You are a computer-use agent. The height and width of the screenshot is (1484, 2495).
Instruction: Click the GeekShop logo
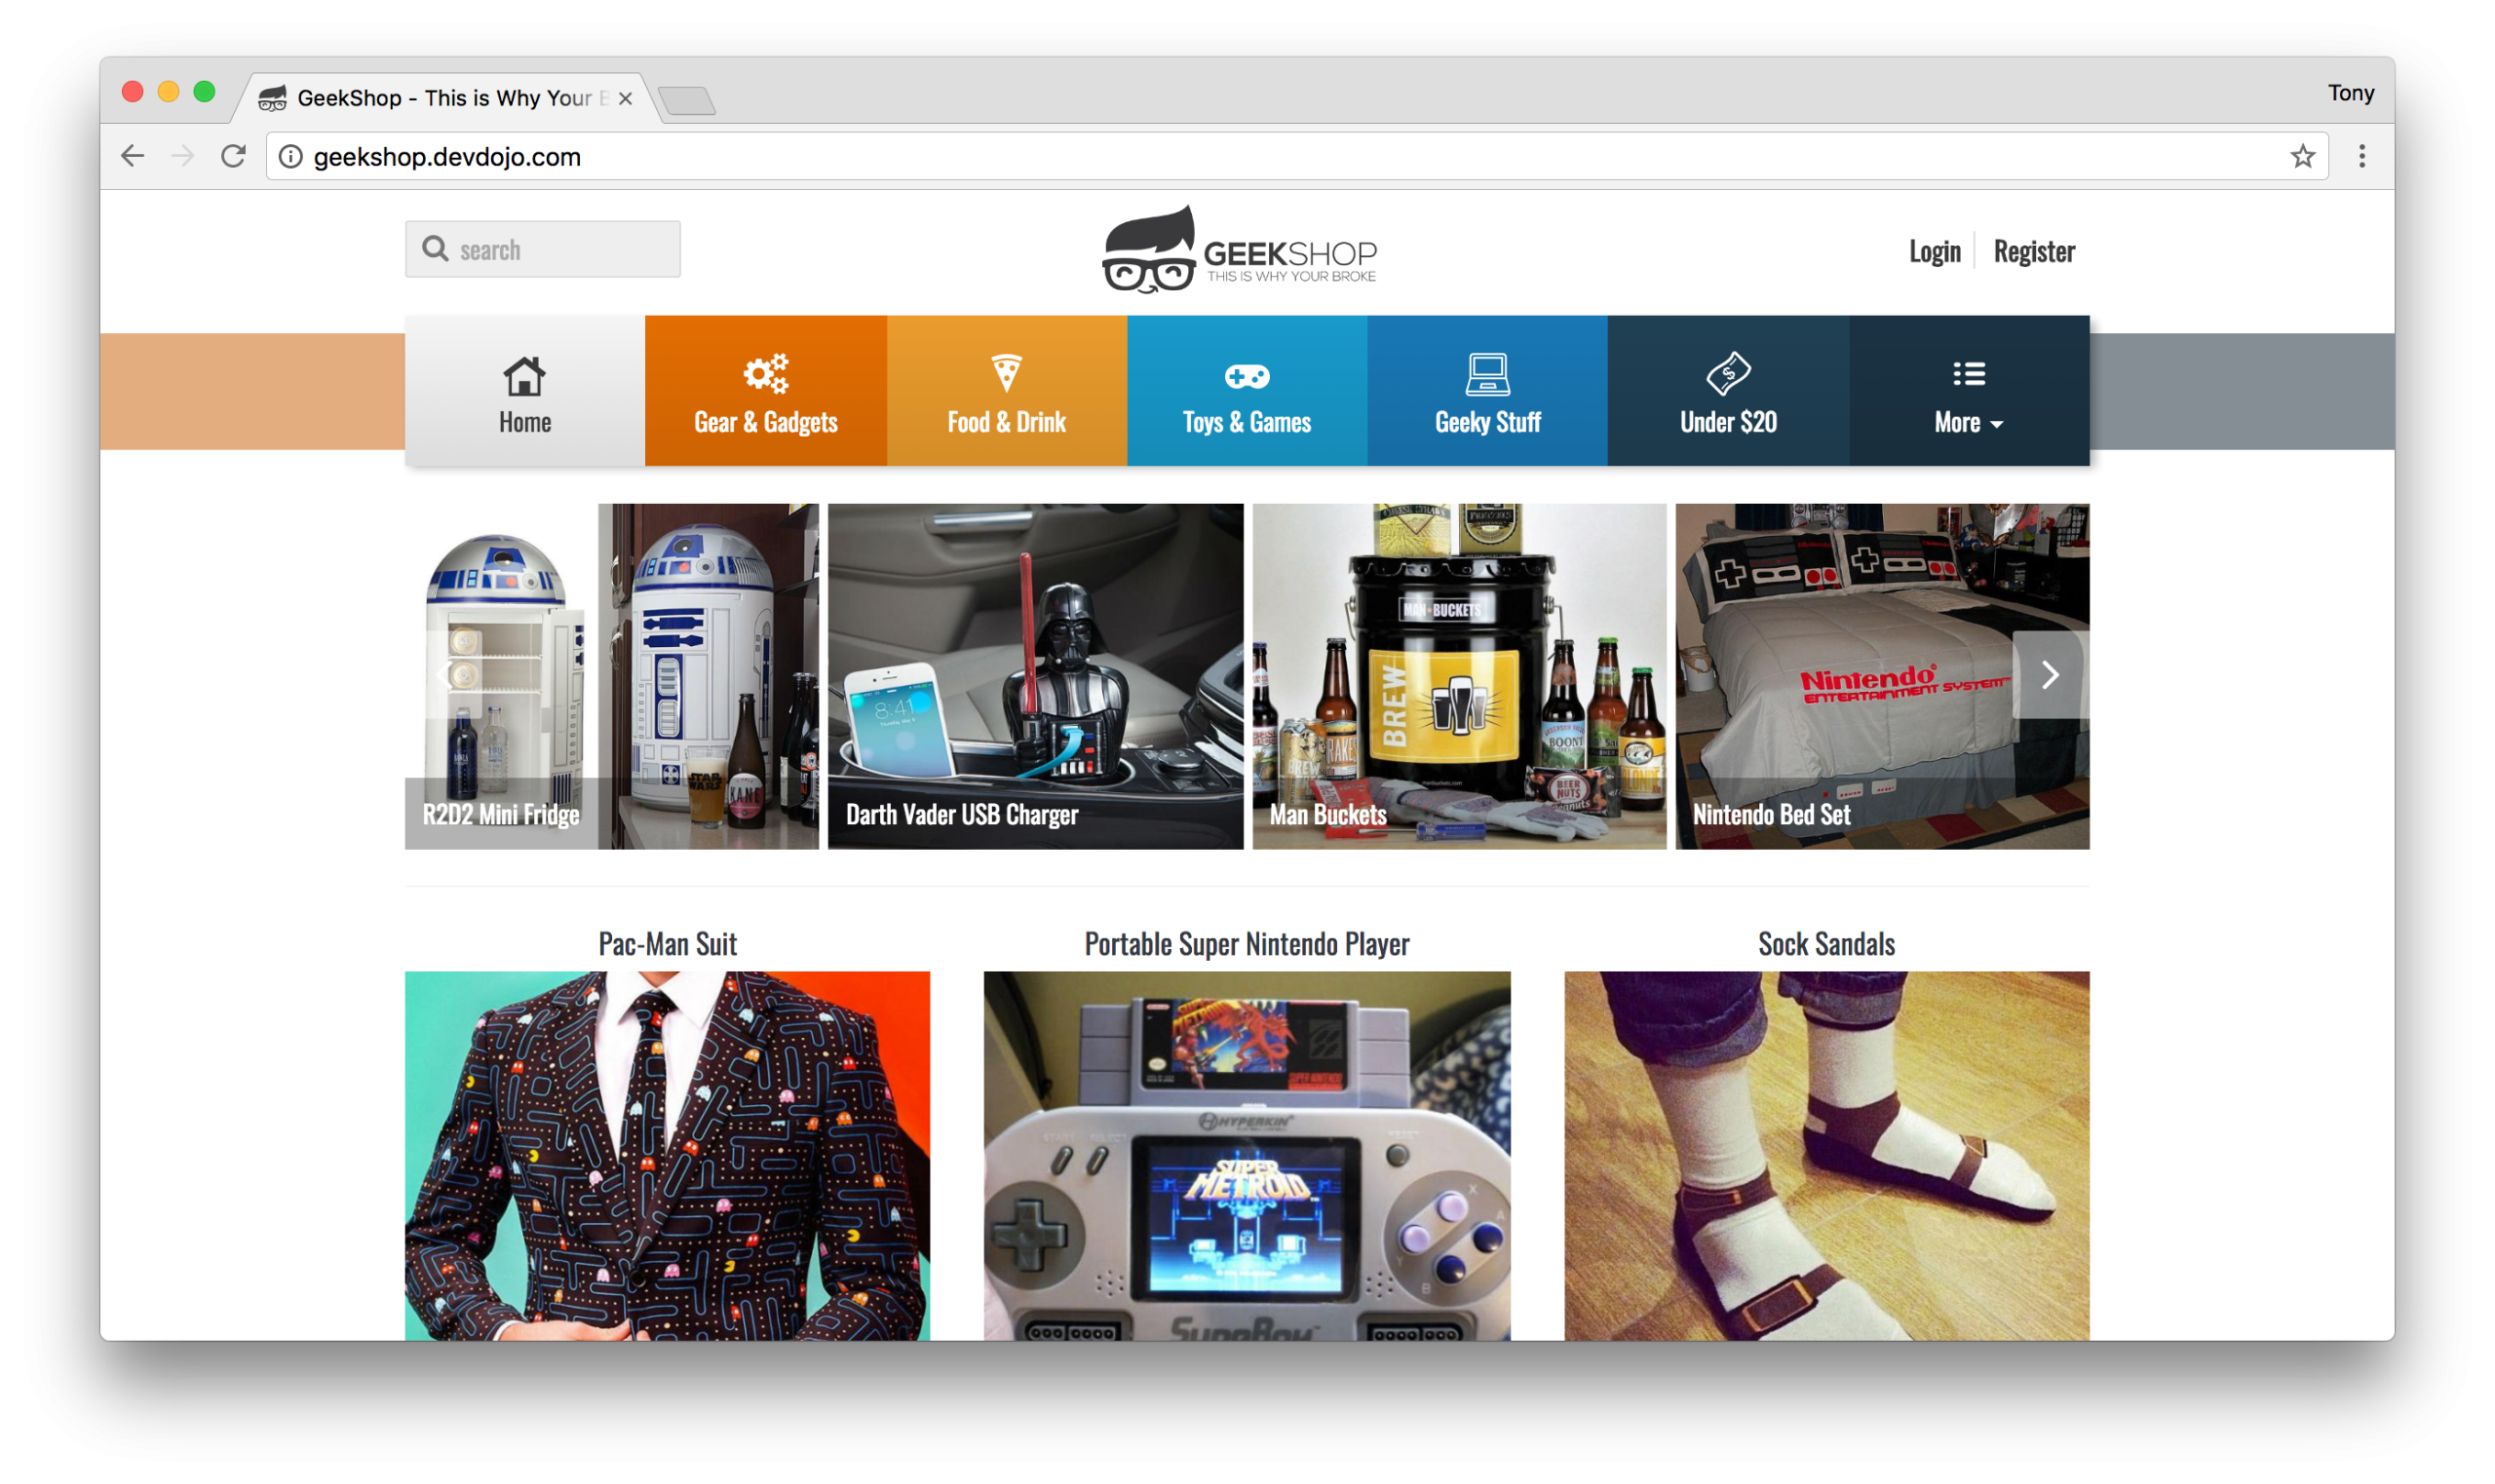[1239, 250]
